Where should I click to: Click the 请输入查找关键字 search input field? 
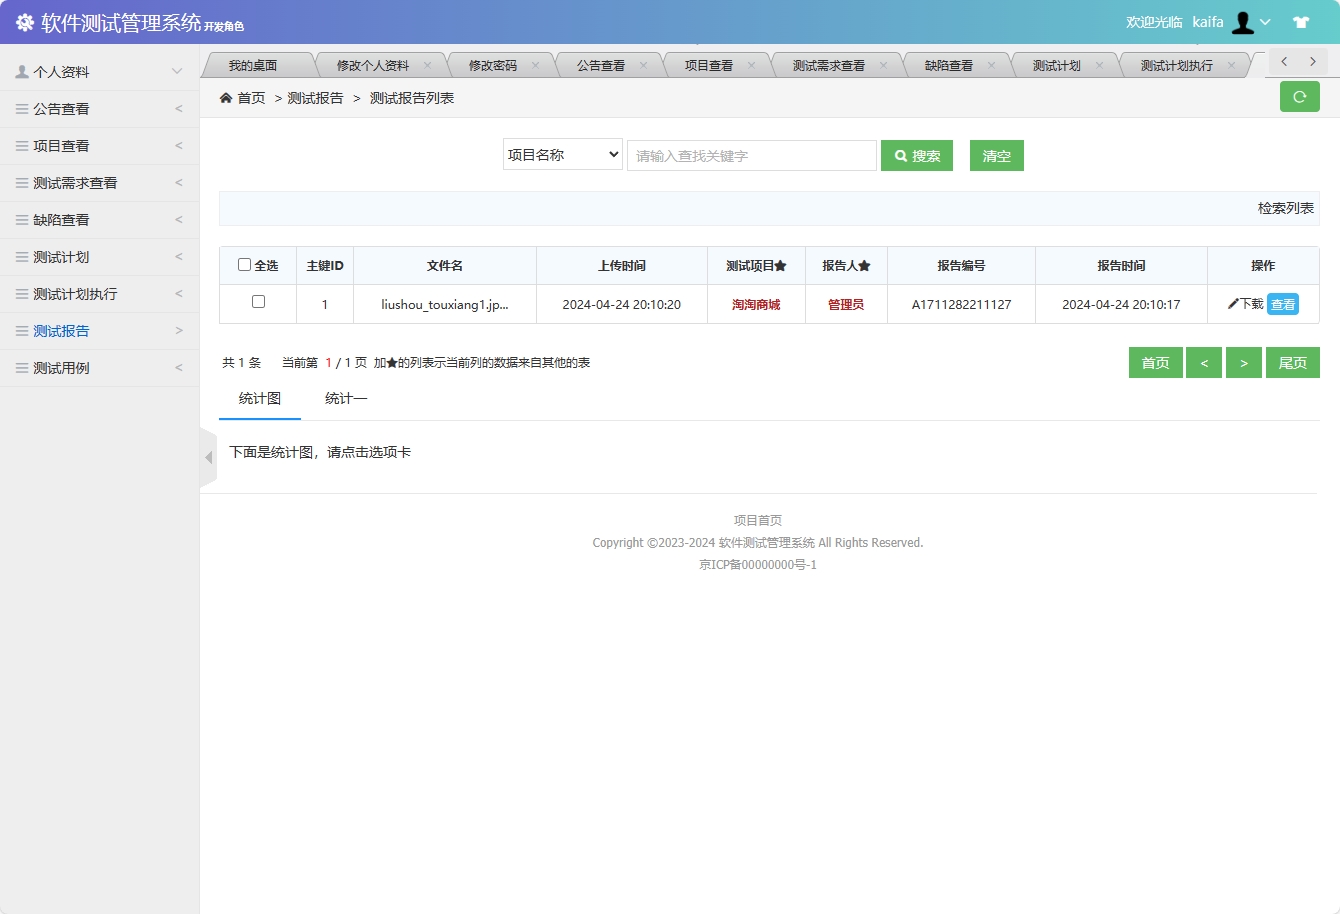(751, 155)
